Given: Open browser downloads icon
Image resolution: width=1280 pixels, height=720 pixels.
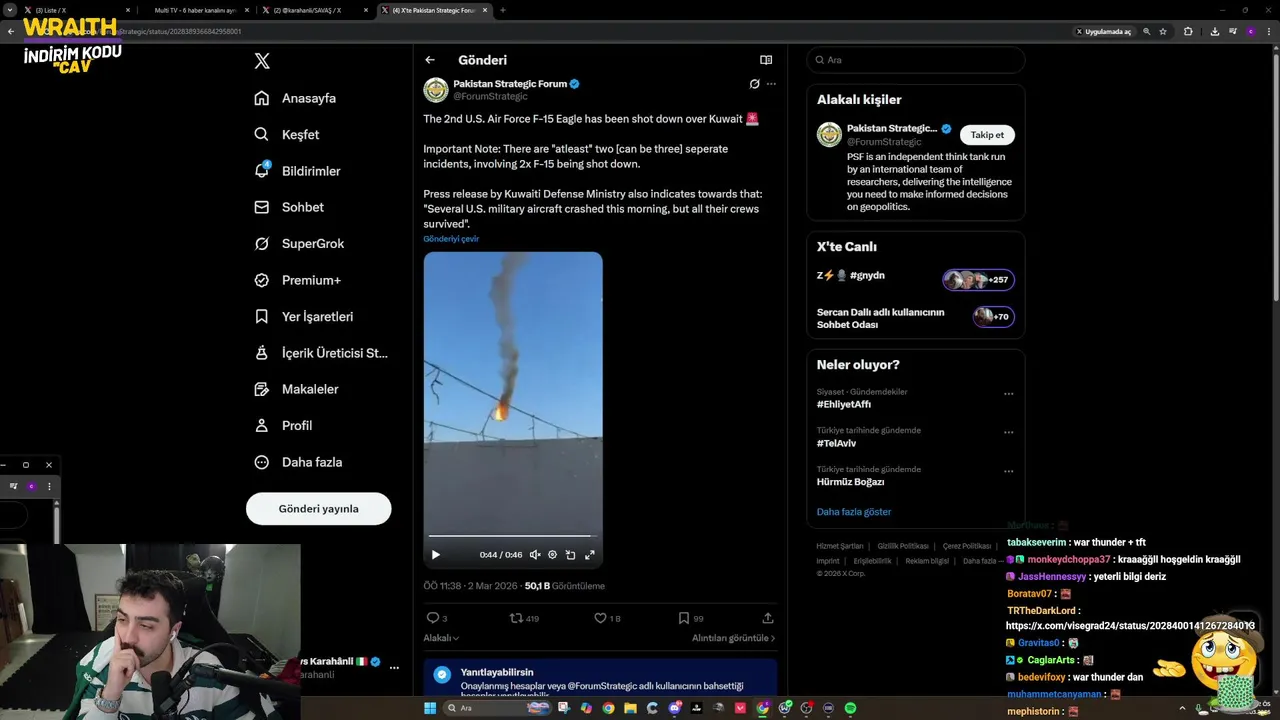Looking at the screenshot, I should click(x=1214, y=32).
